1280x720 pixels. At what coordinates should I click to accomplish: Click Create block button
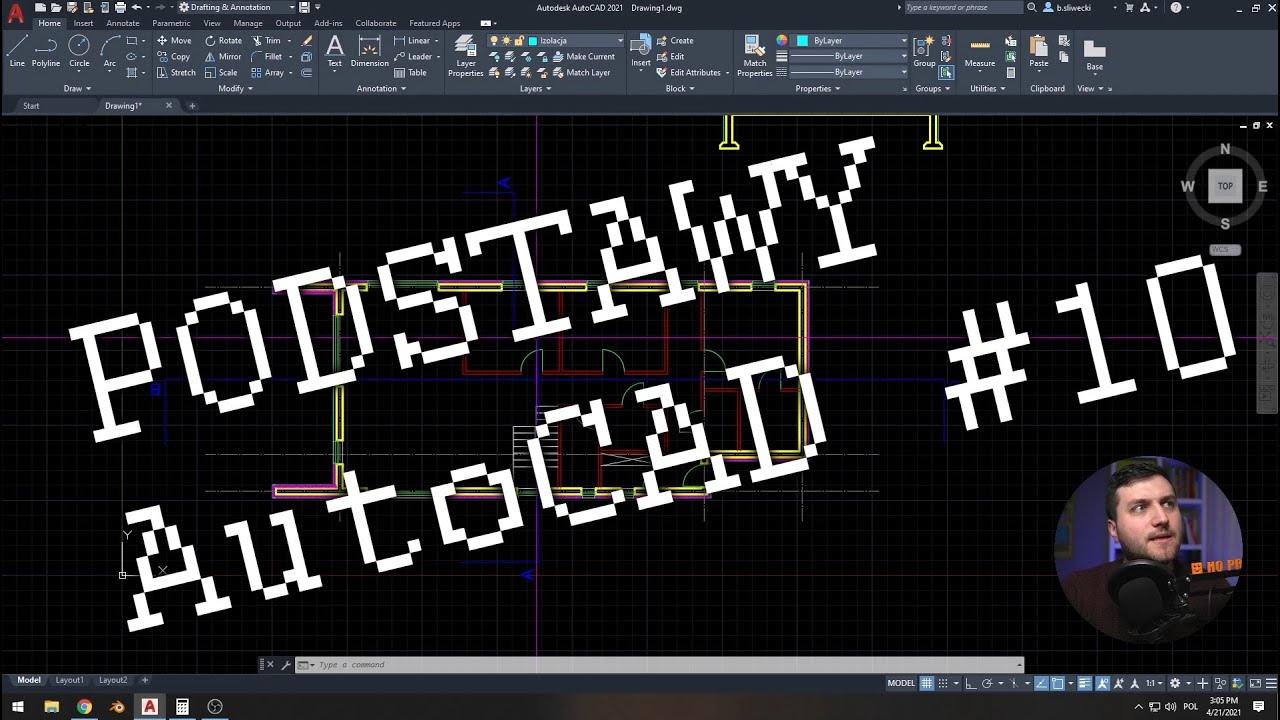675,41
